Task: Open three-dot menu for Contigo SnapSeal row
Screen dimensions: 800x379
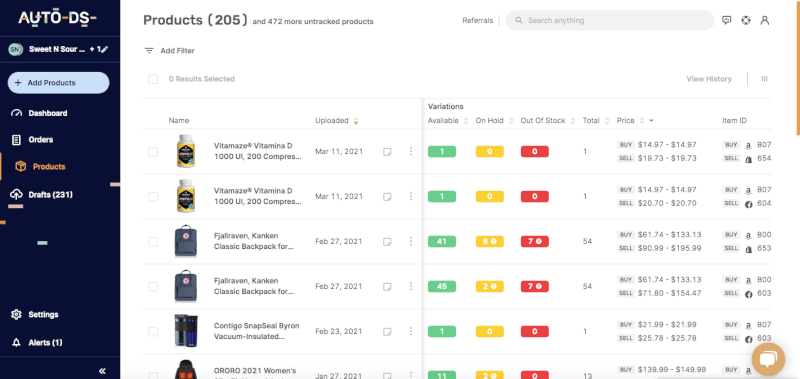Action: 411,332
